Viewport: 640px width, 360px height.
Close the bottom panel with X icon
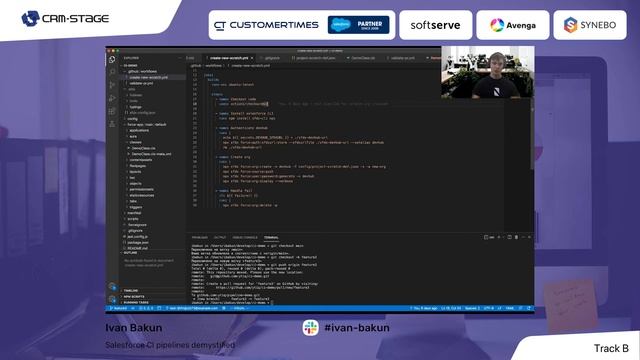(x=529, y=237)
